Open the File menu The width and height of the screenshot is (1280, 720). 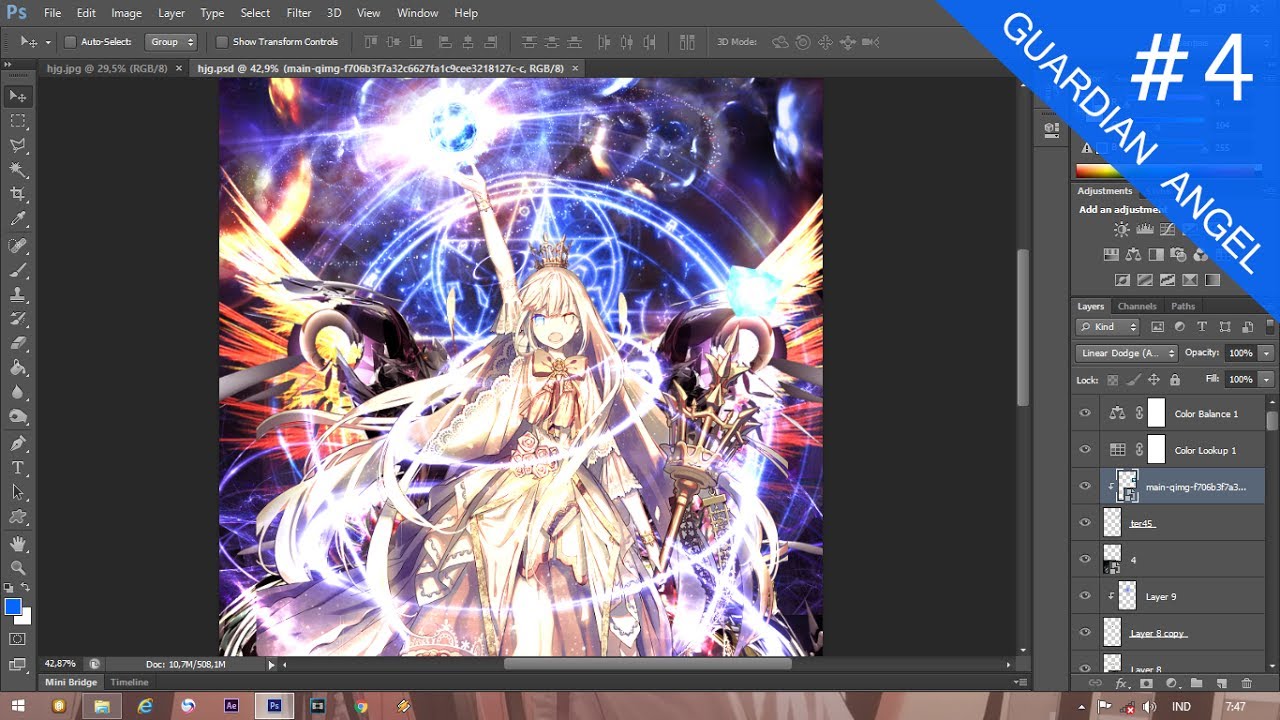(52, 13)
